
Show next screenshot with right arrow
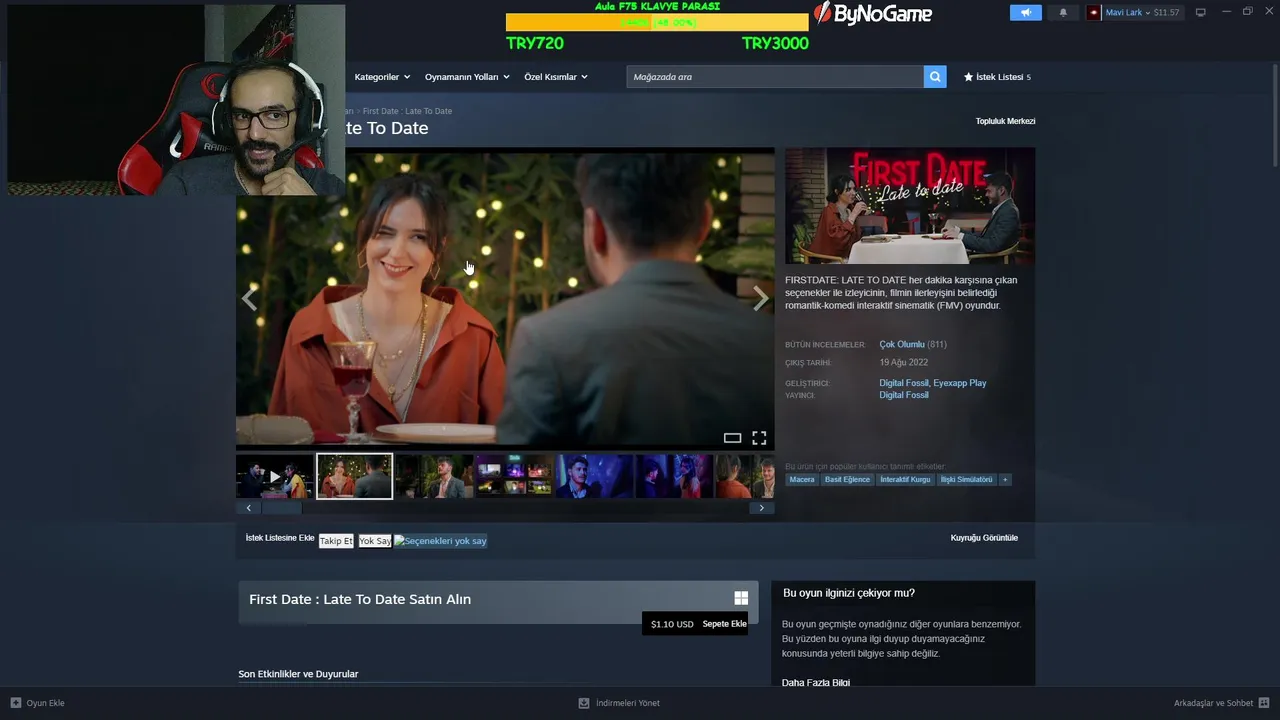pos(761,298)
